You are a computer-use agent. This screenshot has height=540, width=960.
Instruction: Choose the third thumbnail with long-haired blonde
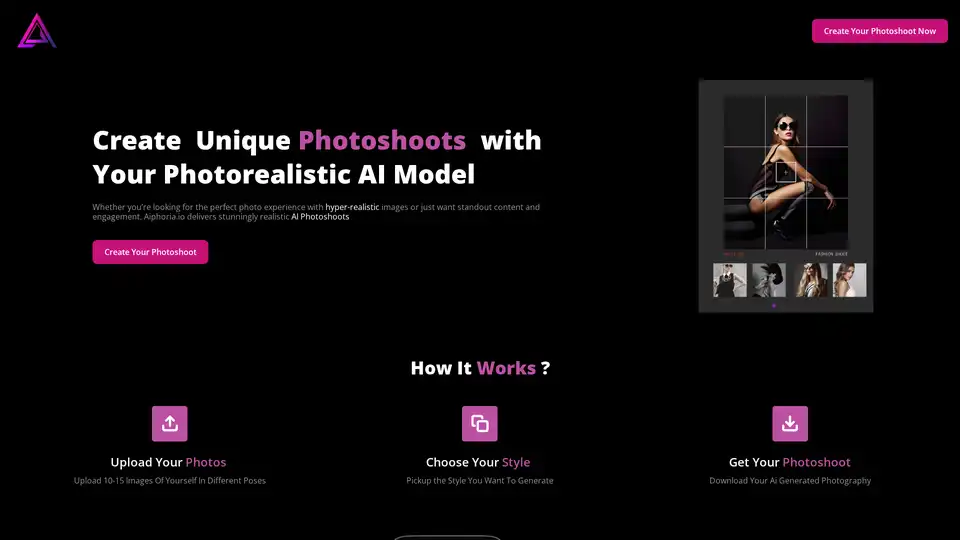pos(810,280)
